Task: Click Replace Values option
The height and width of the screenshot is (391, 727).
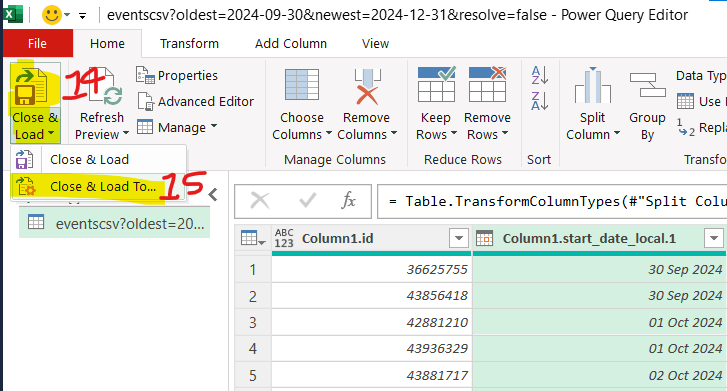Action: [701, 127]
